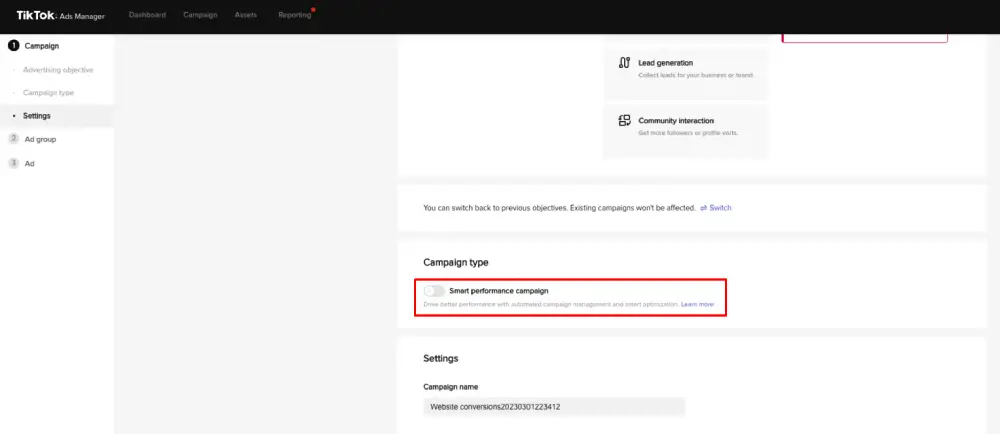Open step 2 Ad group
The height and width of the screenshot is (434, 1000).
pos(40,139)
